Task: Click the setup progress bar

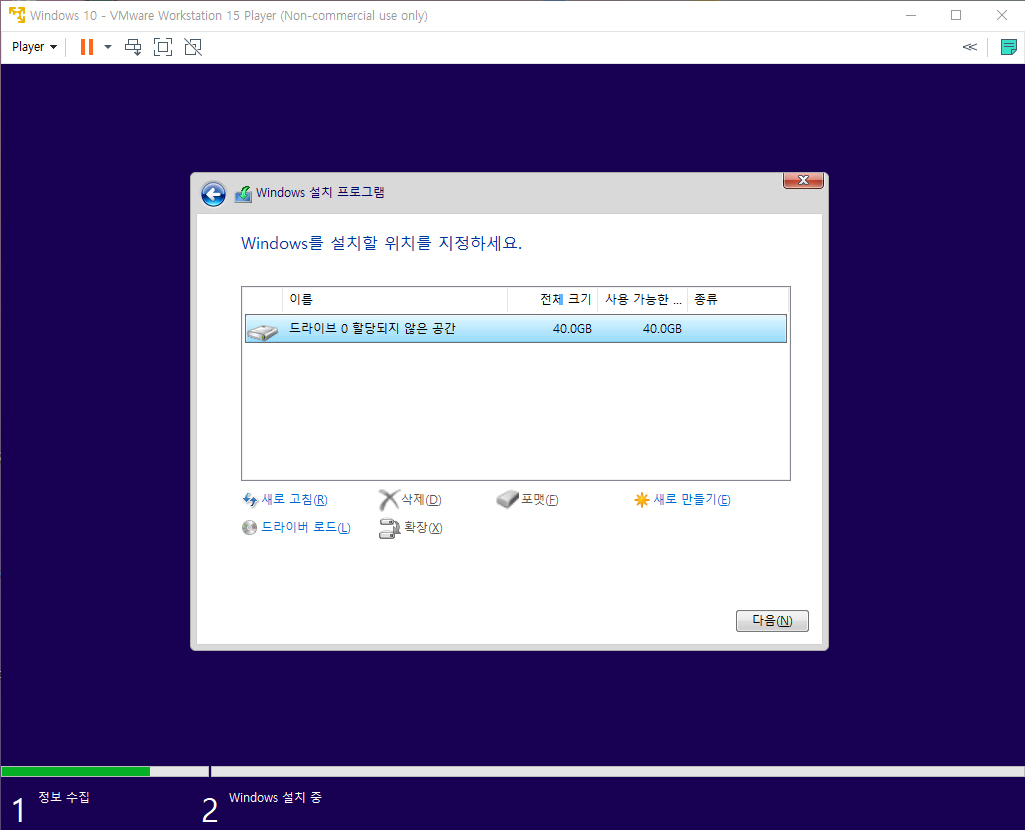Action: pyautogui.click(x=512, y=772)
